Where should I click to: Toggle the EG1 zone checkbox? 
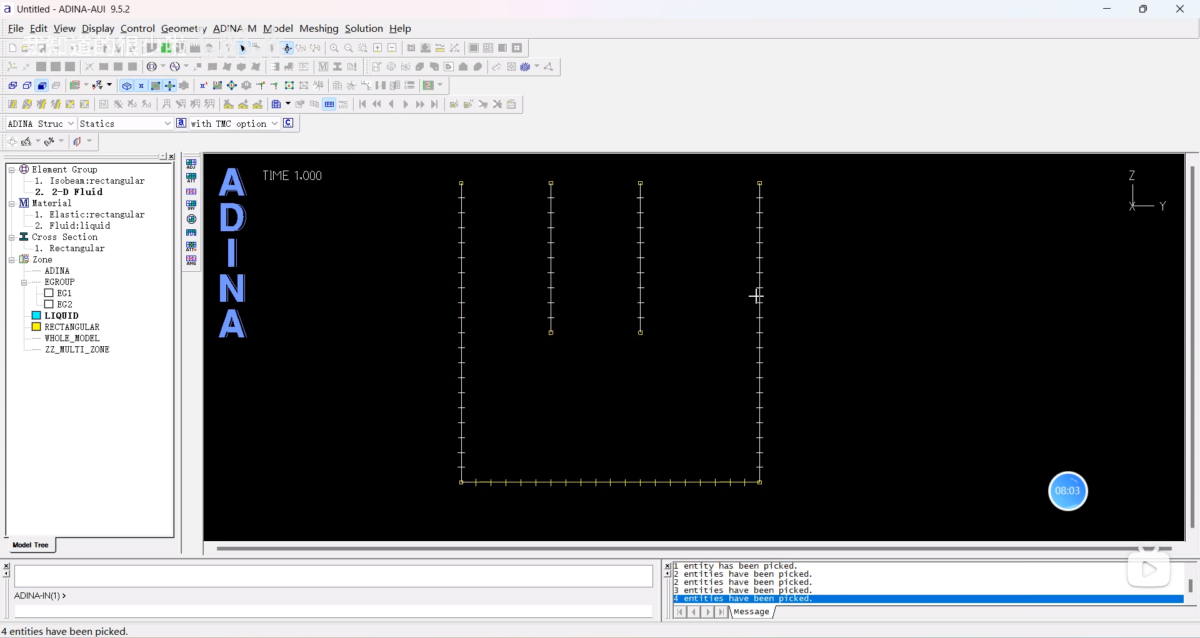click(49, 293)
